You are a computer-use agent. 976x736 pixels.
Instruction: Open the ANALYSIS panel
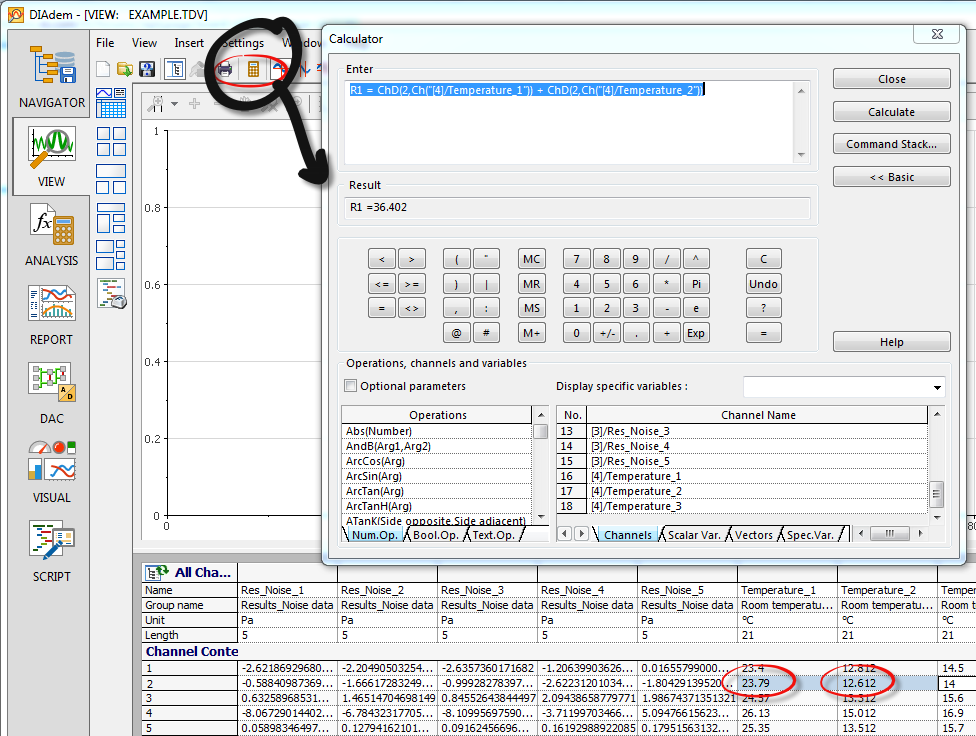coord(52,235)
